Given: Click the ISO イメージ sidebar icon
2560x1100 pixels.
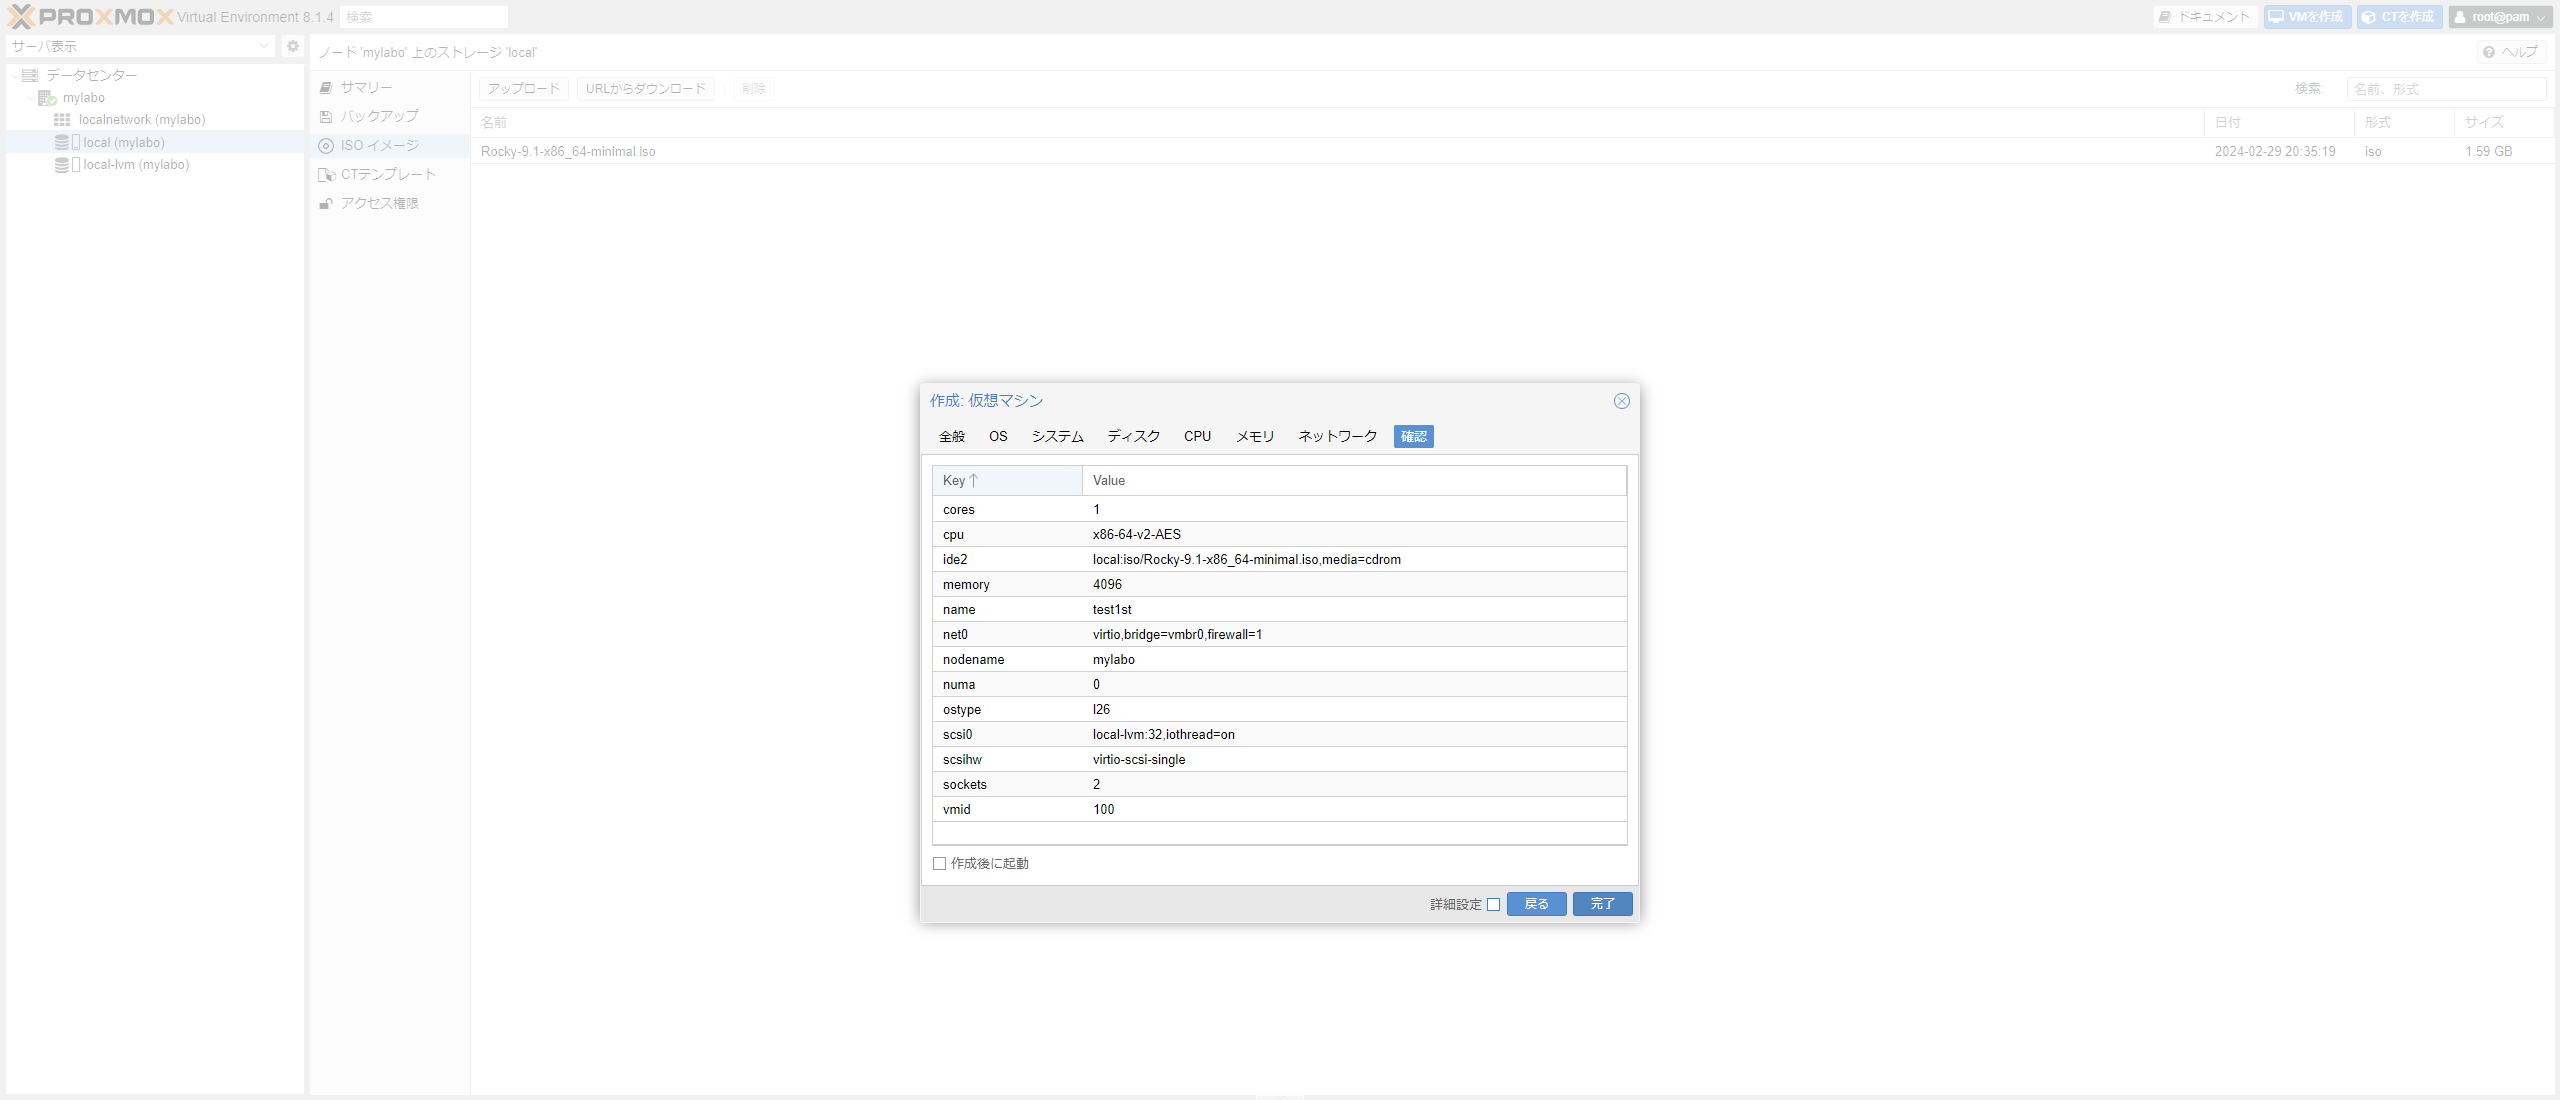Looking at the screenshot, I should coord(325,145).
